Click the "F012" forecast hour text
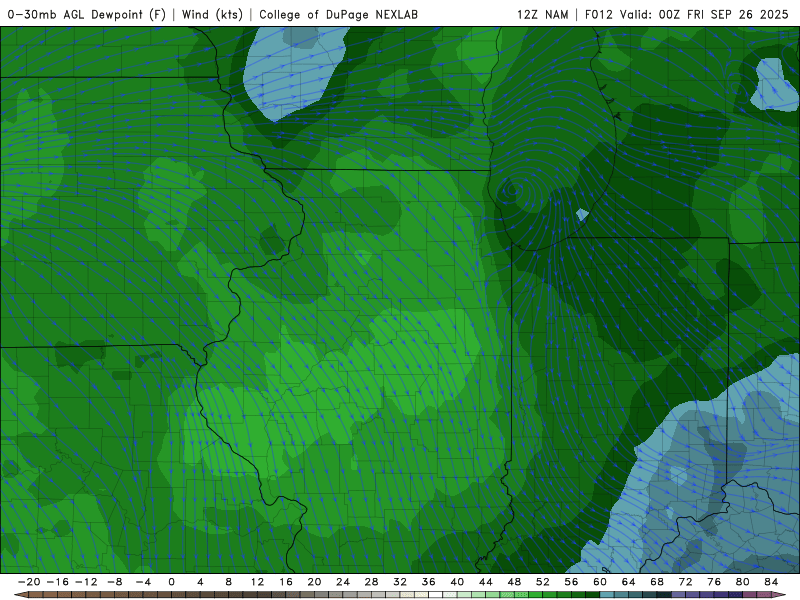This screenshot has height=600, width=800. click(598, 14)
